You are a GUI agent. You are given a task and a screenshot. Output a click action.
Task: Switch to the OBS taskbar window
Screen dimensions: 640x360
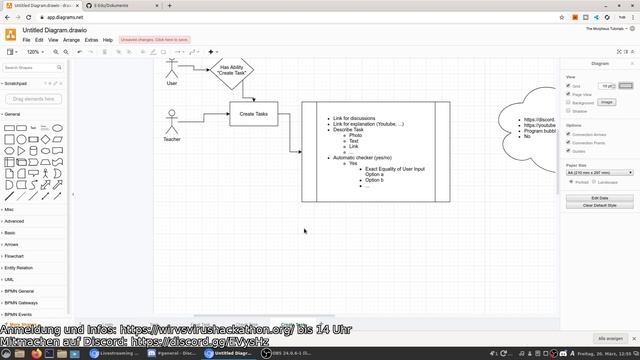pos(287,353)
